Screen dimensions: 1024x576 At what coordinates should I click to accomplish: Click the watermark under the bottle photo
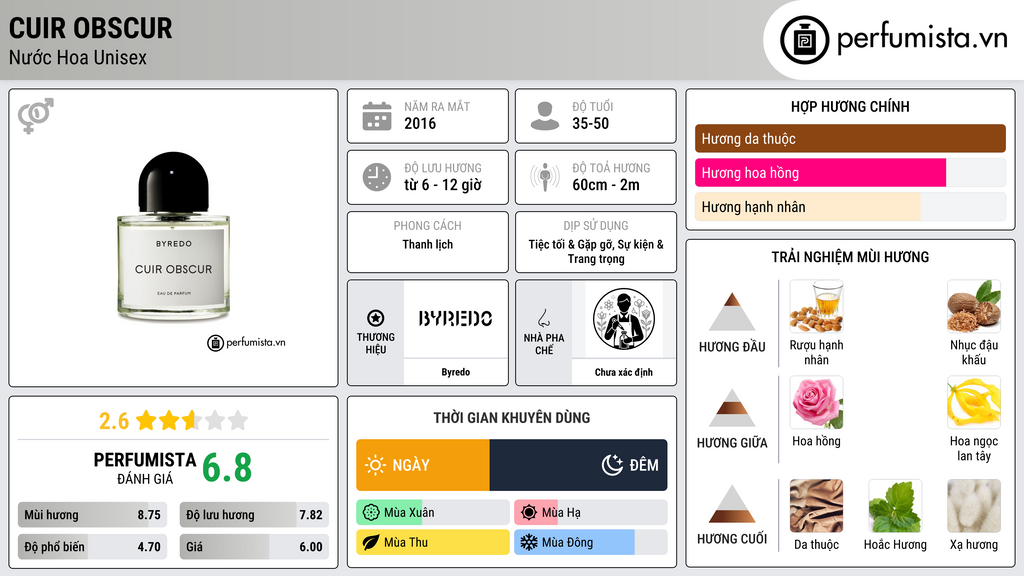246,342
